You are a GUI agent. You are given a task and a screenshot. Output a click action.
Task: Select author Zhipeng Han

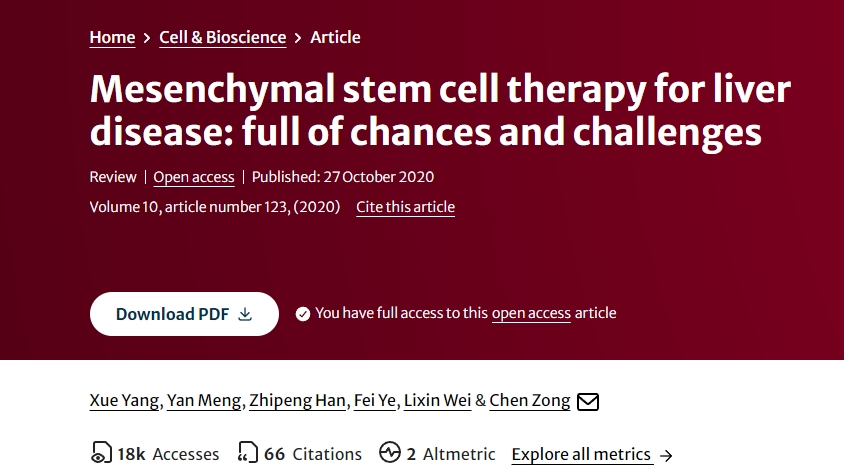297,401
